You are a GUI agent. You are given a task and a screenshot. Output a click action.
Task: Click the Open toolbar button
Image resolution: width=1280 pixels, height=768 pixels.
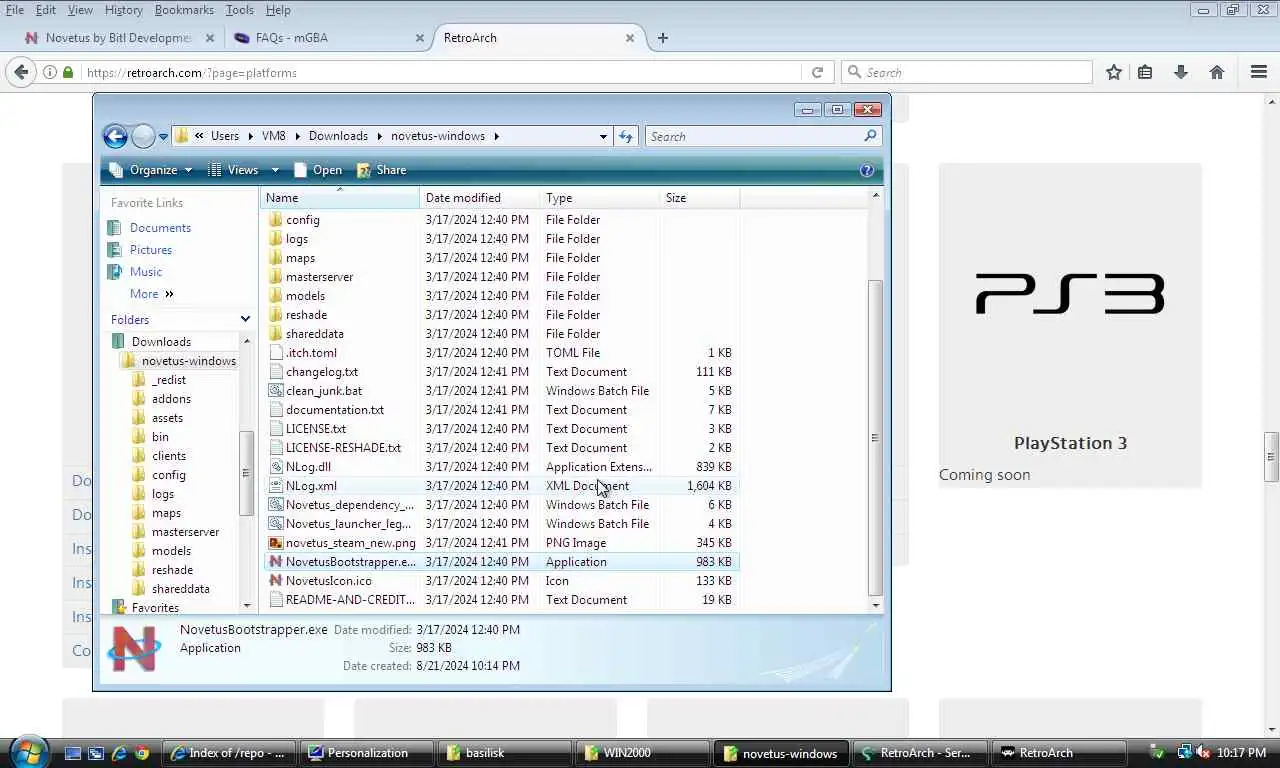[x=317, y=170]
